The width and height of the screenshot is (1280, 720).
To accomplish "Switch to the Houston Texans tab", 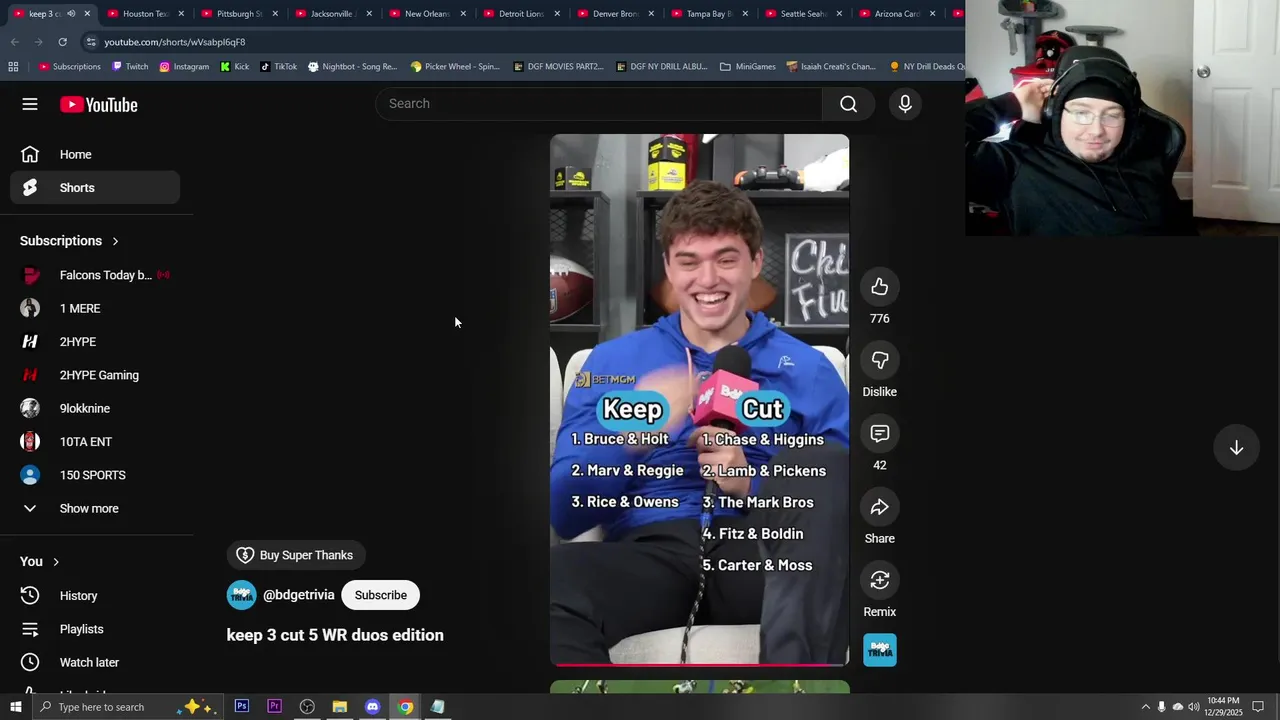I will (x=145, y=14).
